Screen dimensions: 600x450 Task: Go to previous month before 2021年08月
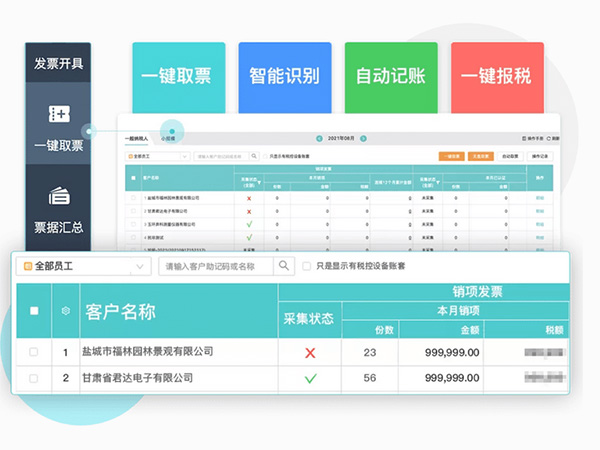coord(319,139)
